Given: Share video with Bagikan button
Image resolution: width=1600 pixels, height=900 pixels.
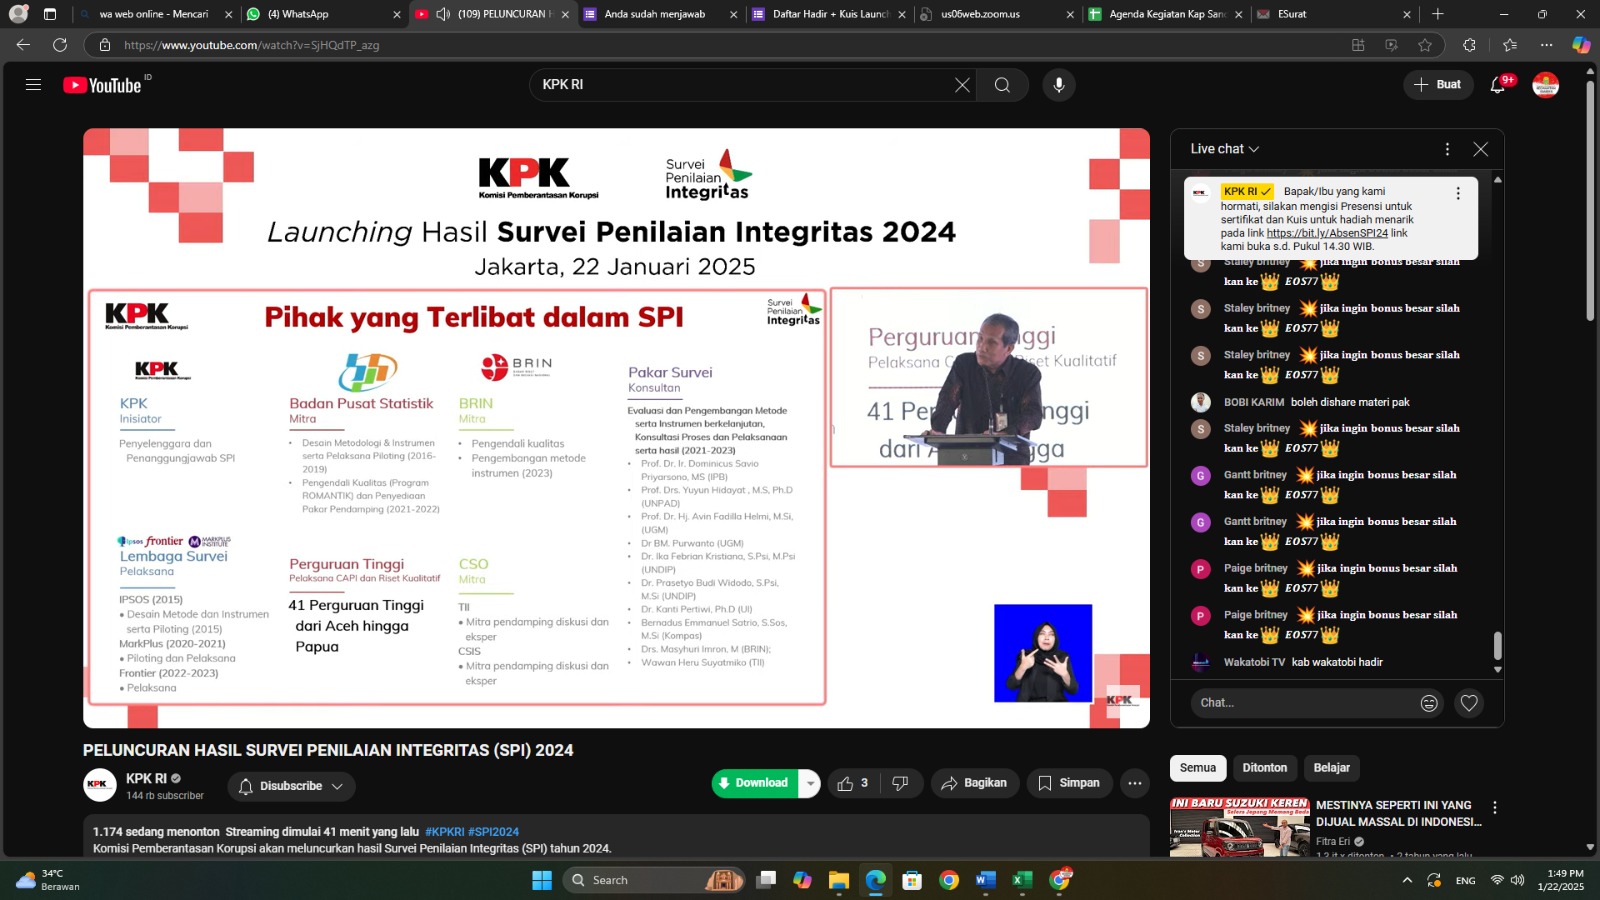Looking at the screenshot, I should (974, 783).
